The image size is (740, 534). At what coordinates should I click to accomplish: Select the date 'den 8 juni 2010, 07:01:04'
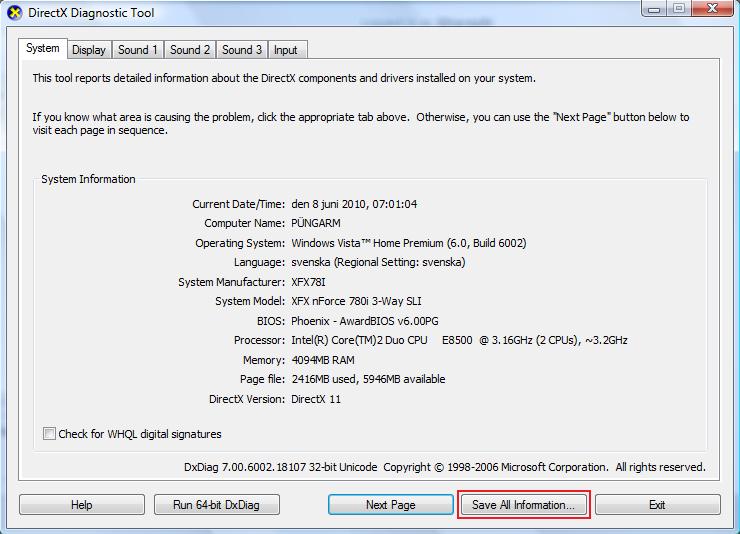tap(354, 204)
